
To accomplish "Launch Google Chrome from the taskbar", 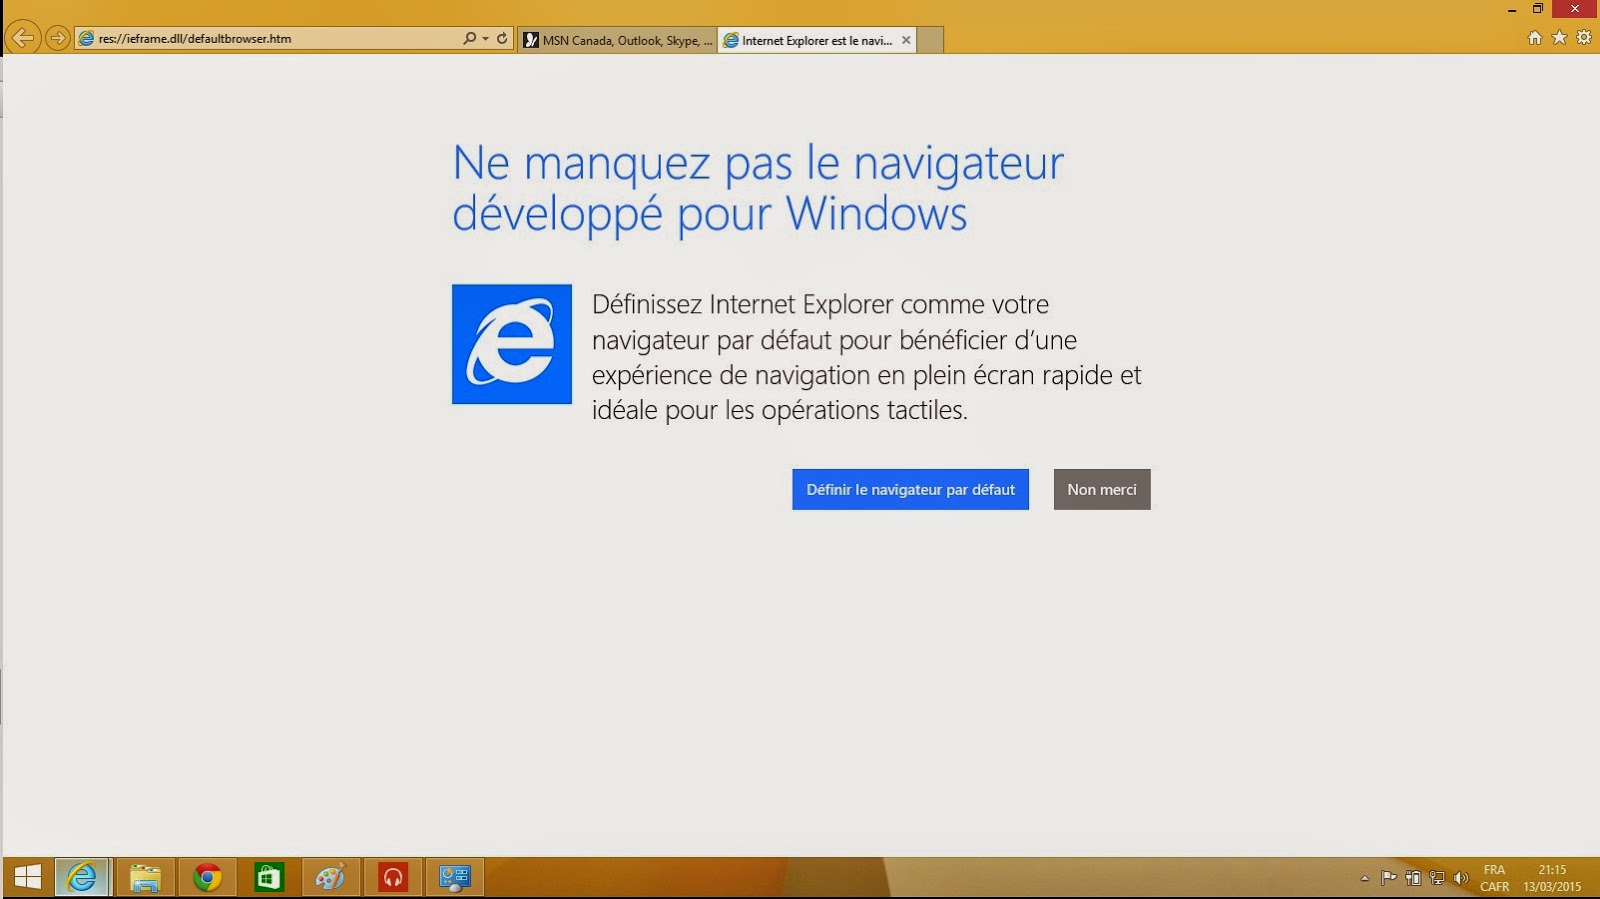I will [207, 878].
